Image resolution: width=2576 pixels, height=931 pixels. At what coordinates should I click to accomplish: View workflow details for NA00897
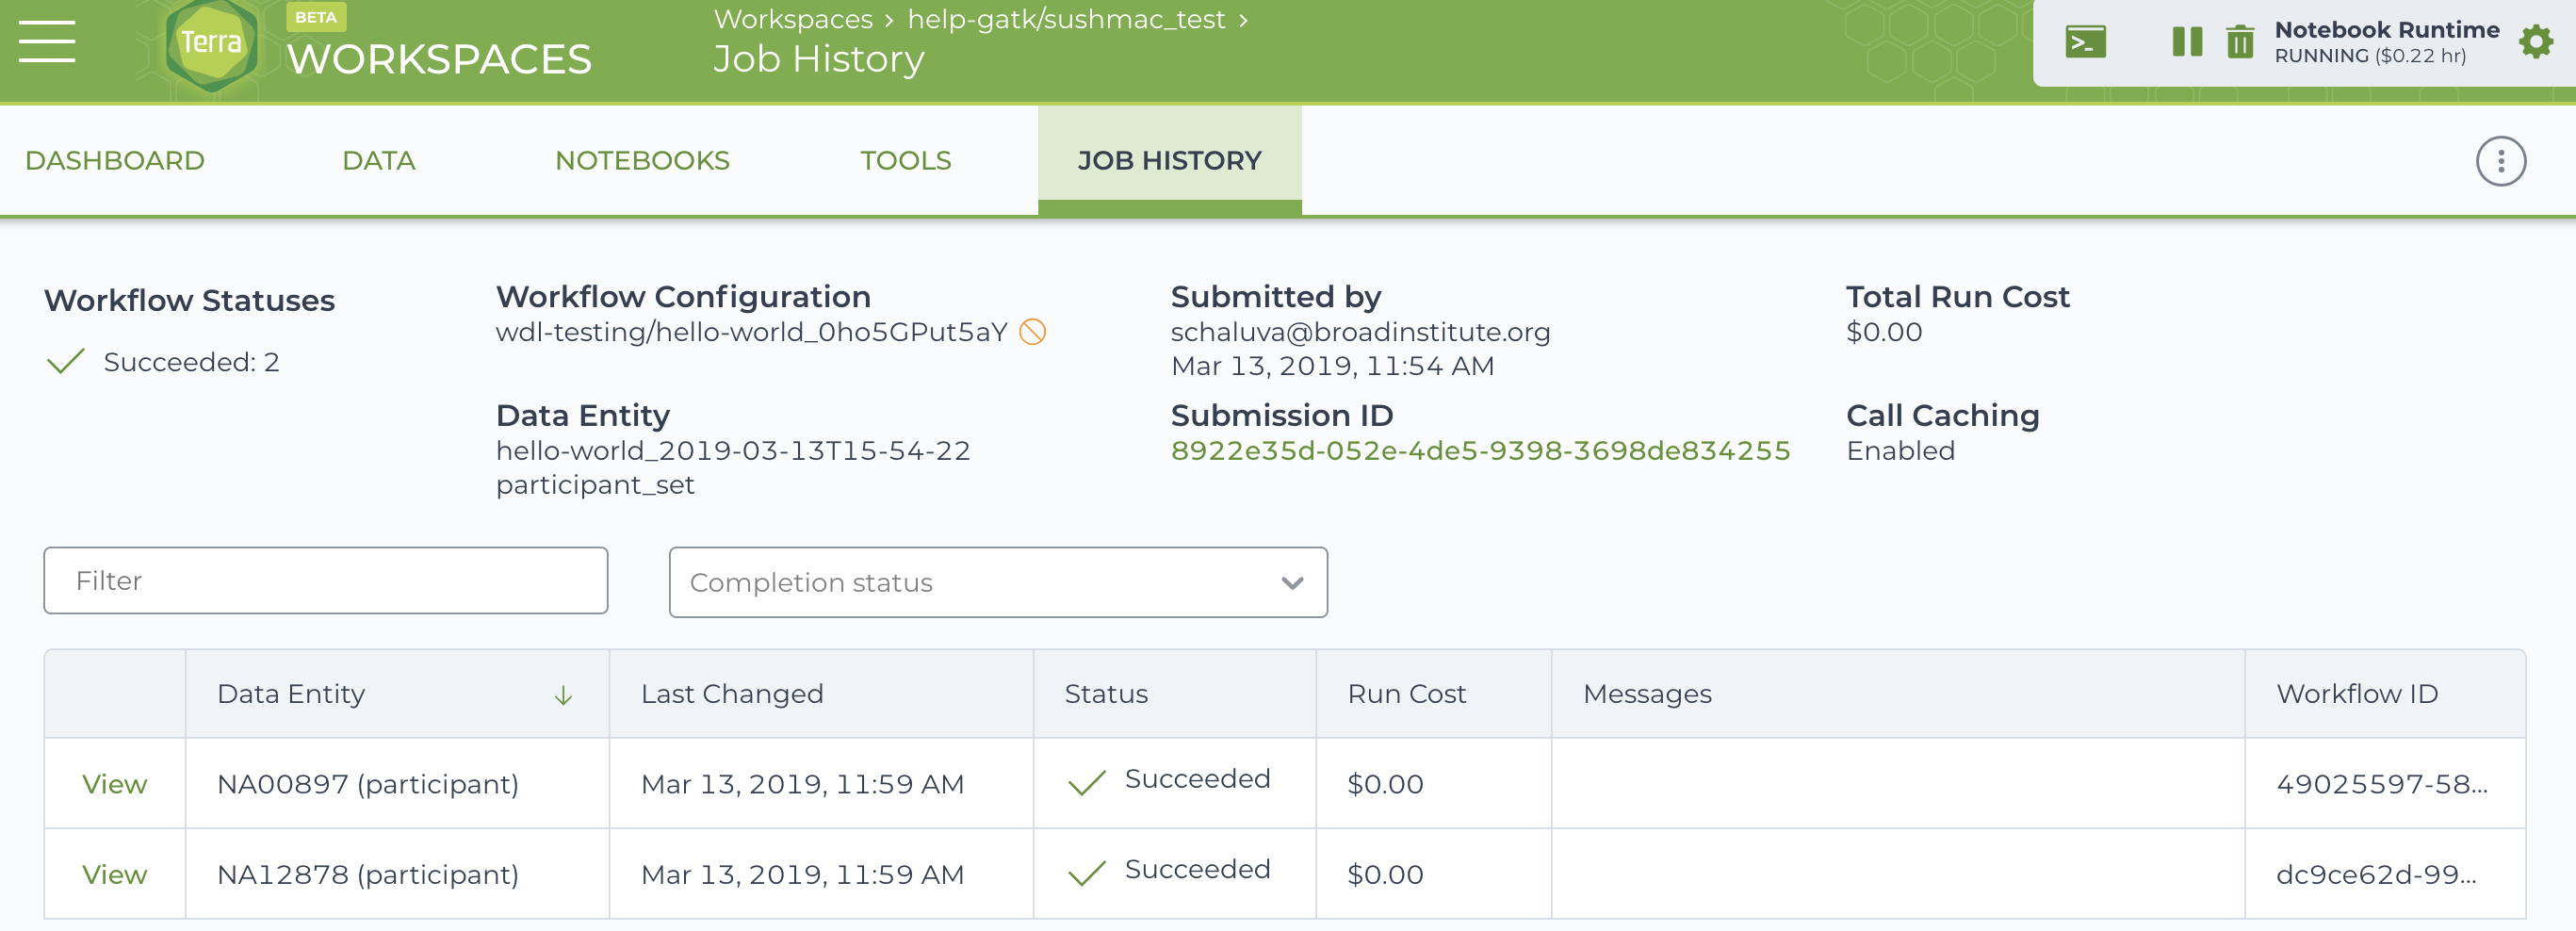coord(115,784)
